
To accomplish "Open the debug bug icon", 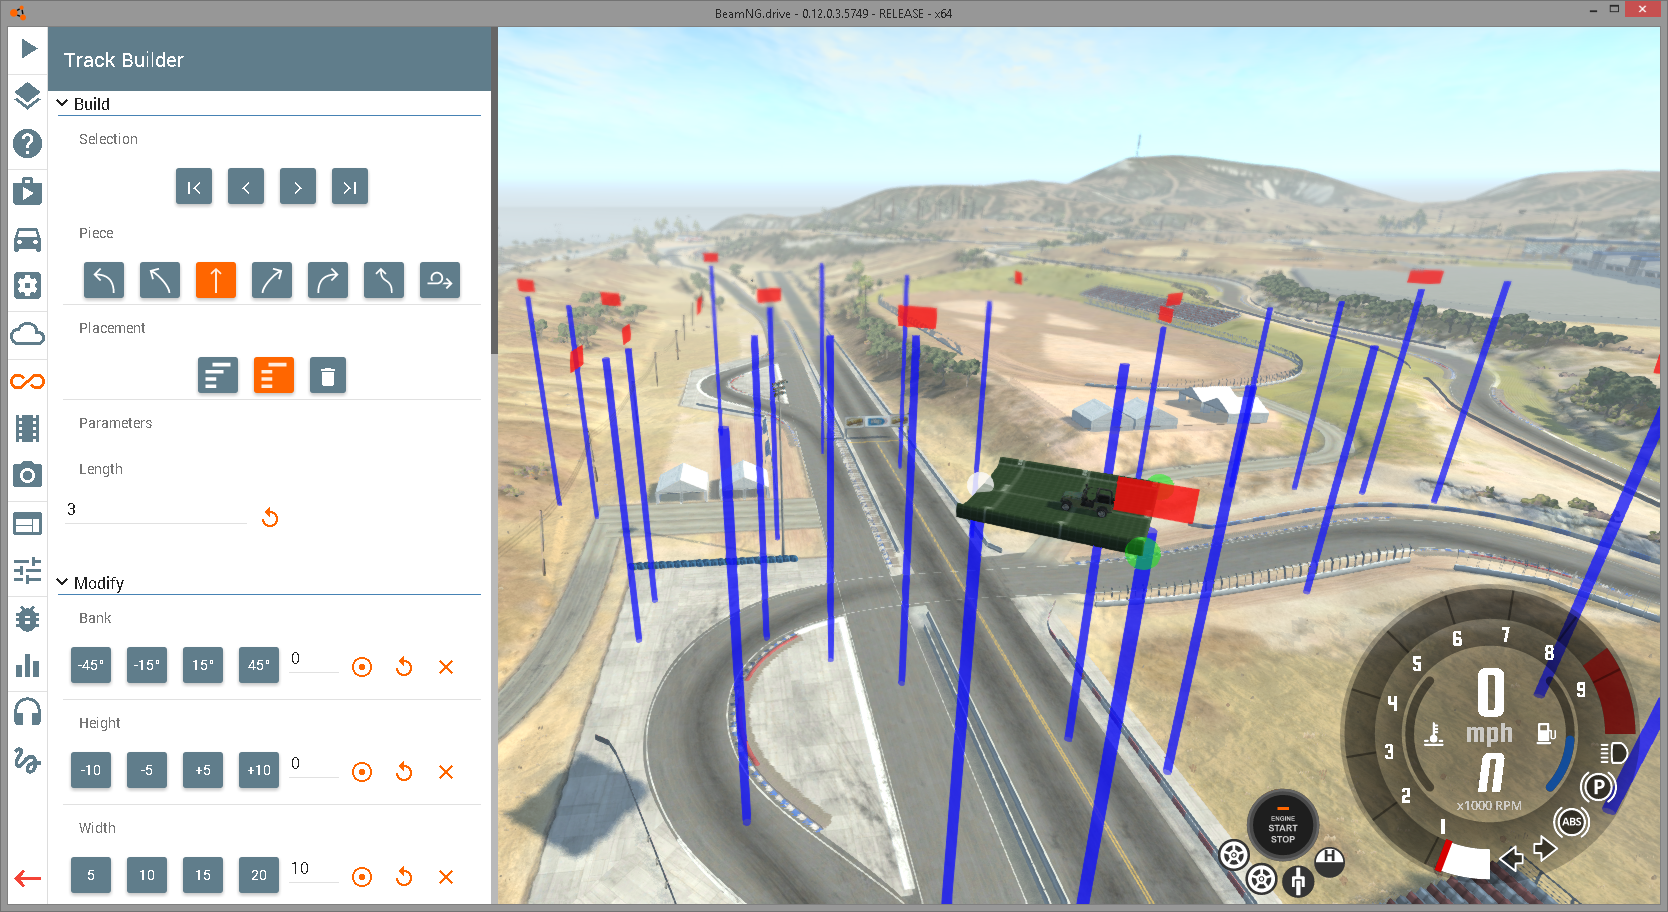I will click(28, 618).
